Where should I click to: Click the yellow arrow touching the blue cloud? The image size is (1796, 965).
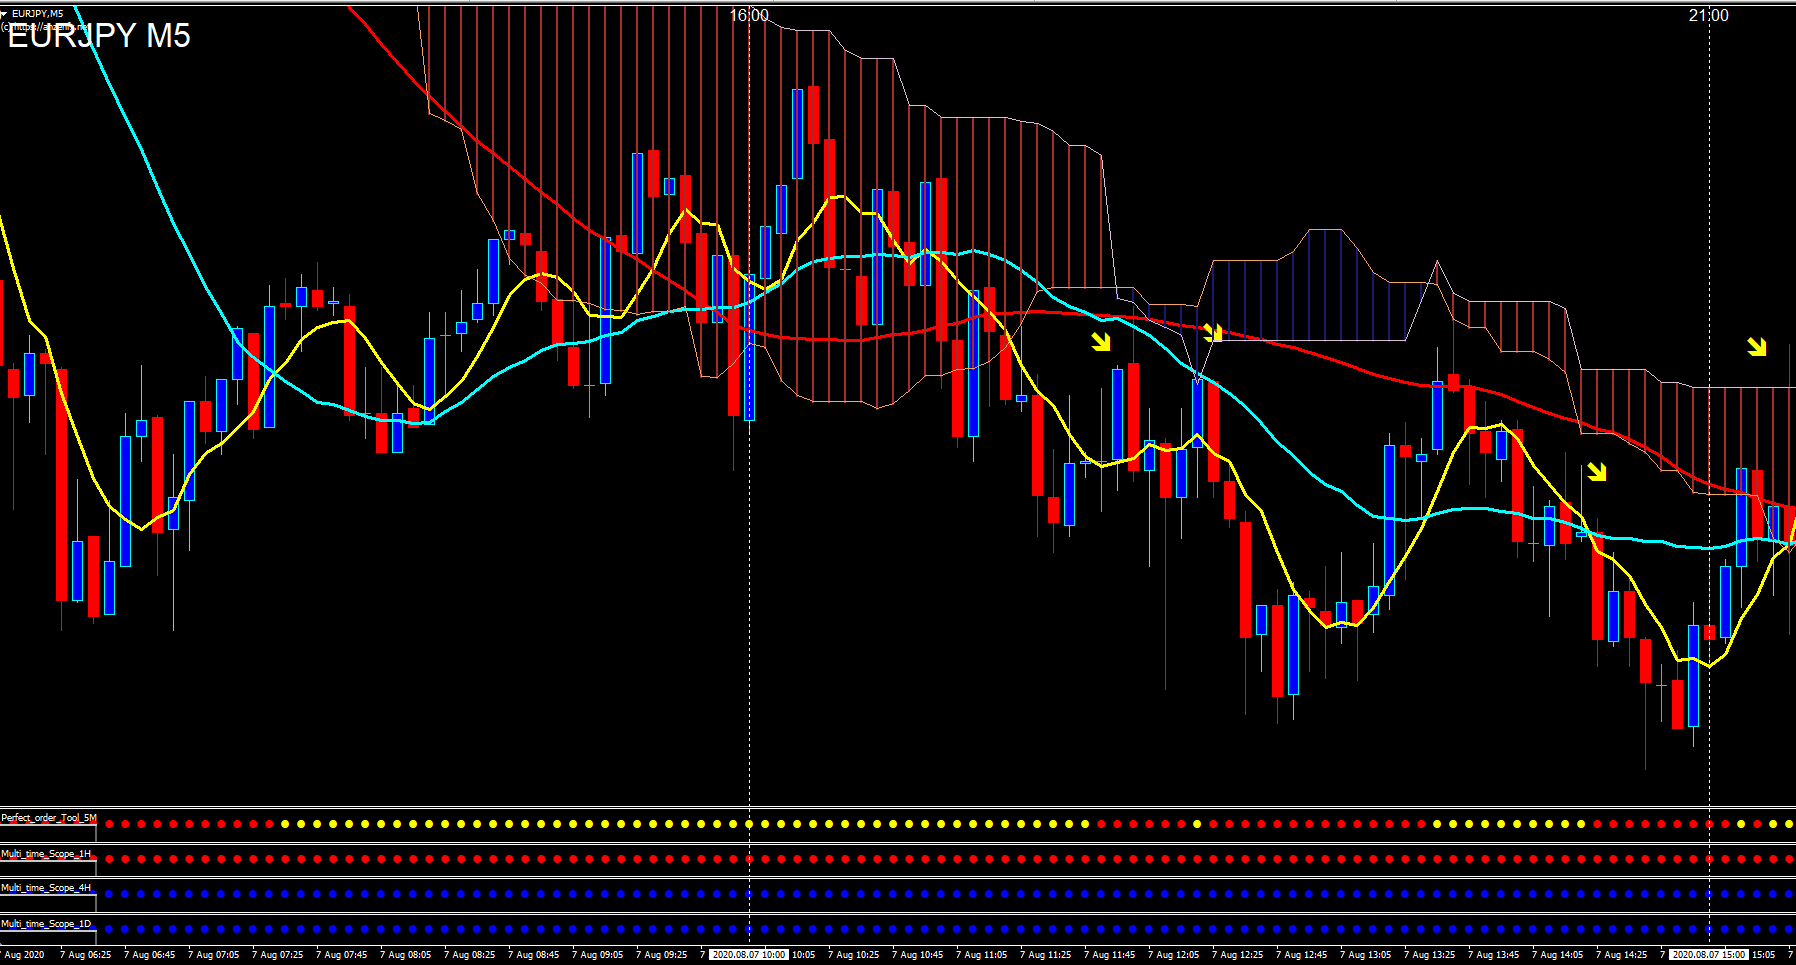point(1212,332)
